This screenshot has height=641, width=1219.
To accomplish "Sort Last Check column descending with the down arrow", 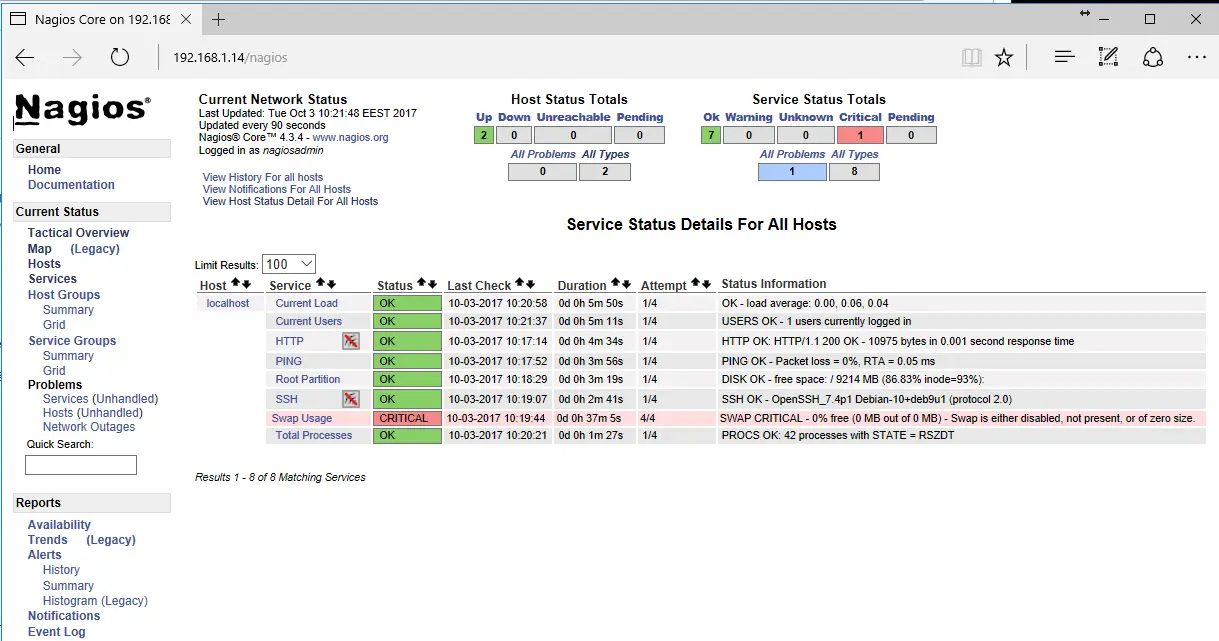I will point(531,284).
